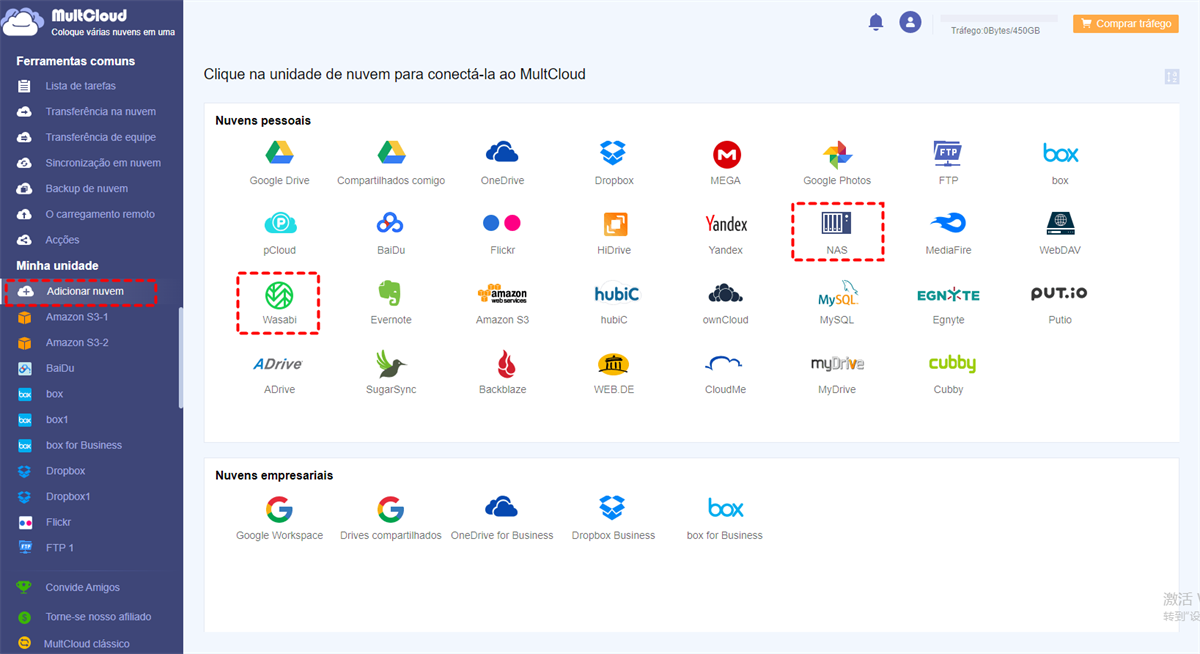This screenshot has width=1200, height=654.
Task: Choose Google Workspace business cloud
Action: point(279,509)
